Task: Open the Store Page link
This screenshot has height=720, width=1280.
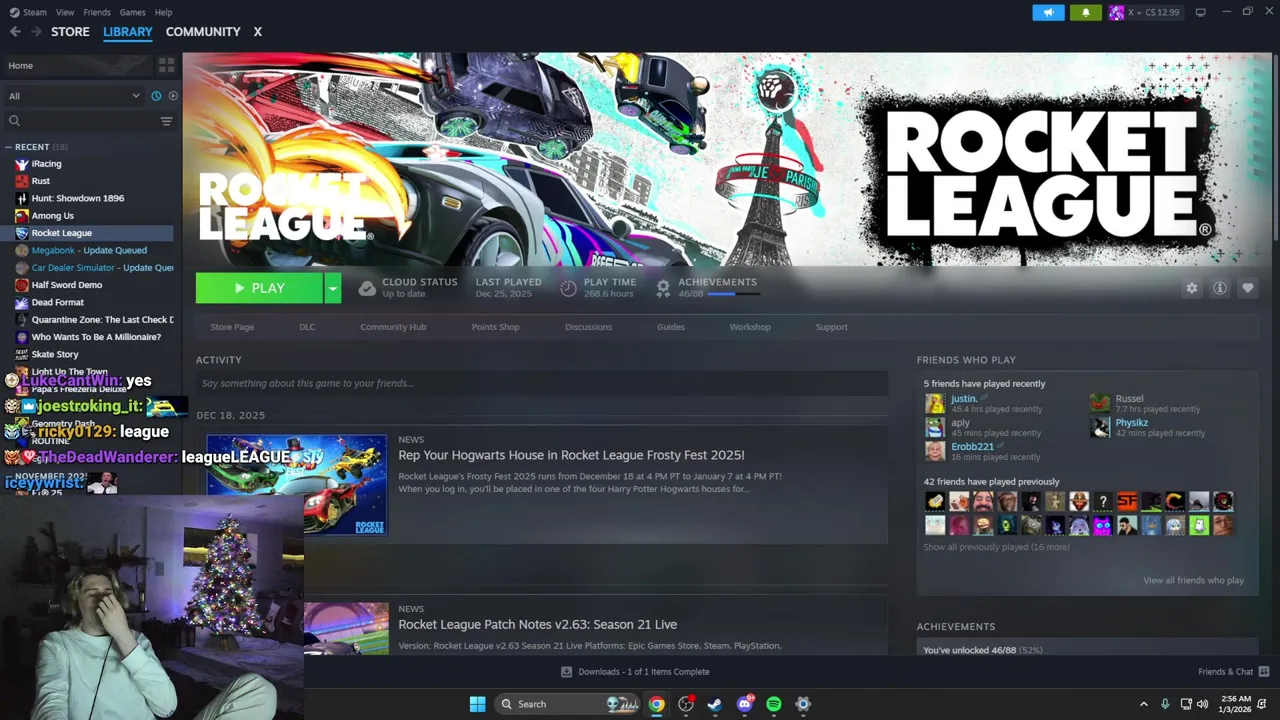Action: [x=232, y=327]
